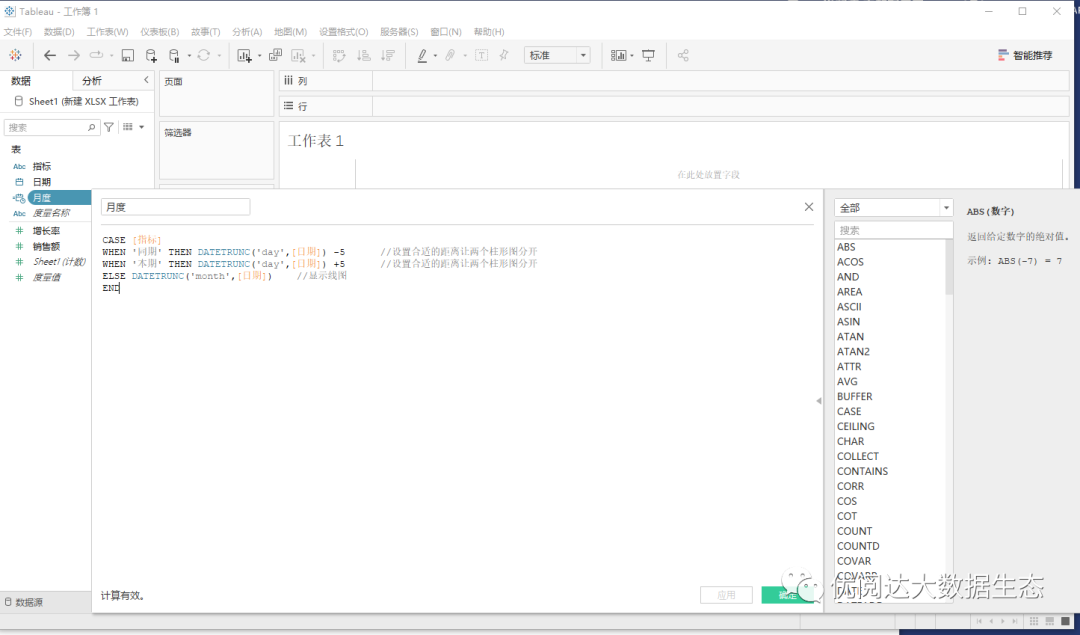Click the 行 rows shelf
Image resolution: width=1080 pixels, height=635 pixels.
point(674,106)
